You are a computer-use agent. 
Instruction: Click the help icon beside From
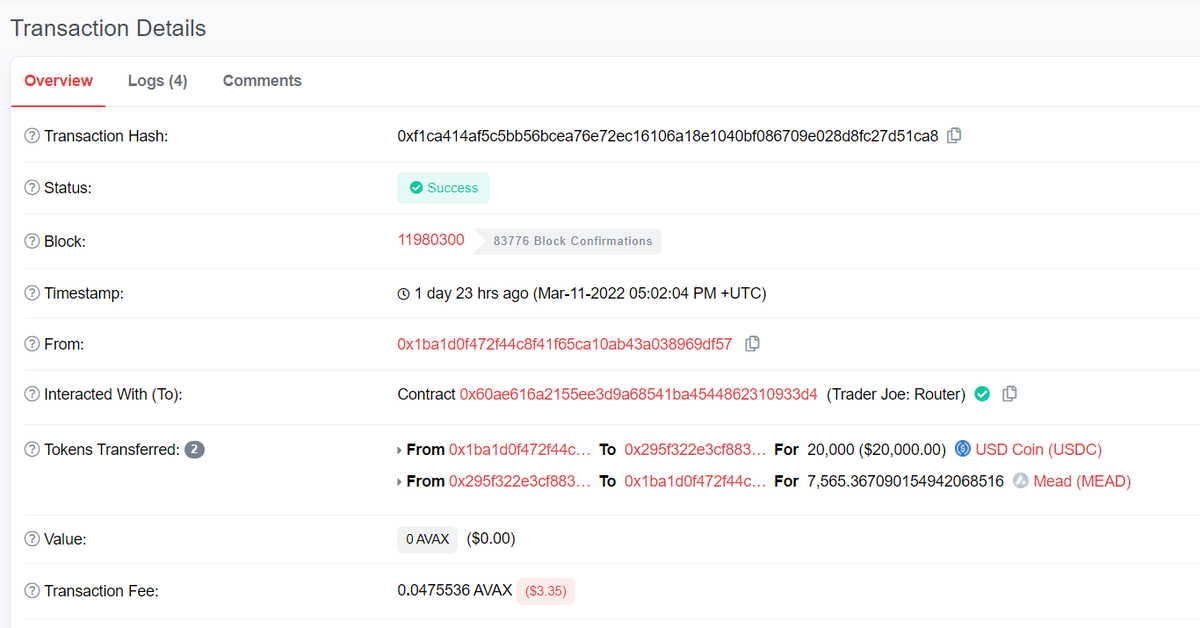click(x=32, y=344)
